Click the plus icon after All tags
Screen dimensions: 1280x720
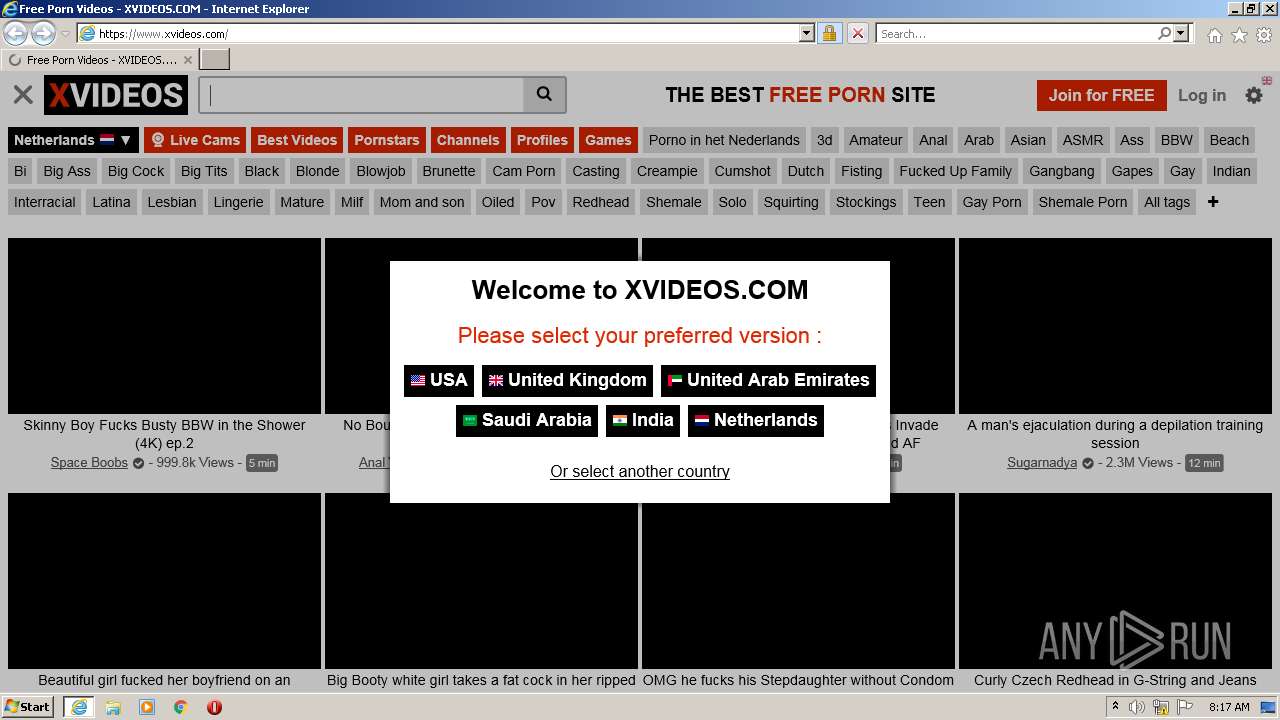click(x=1213, y=202)
